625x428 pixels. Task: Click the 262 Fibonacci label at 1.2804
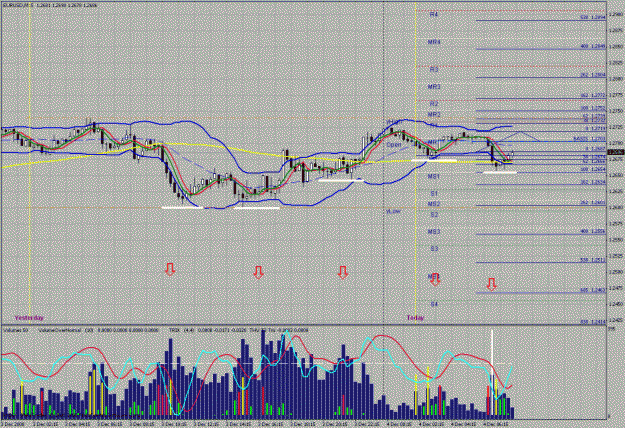click(x=593, y=75)
